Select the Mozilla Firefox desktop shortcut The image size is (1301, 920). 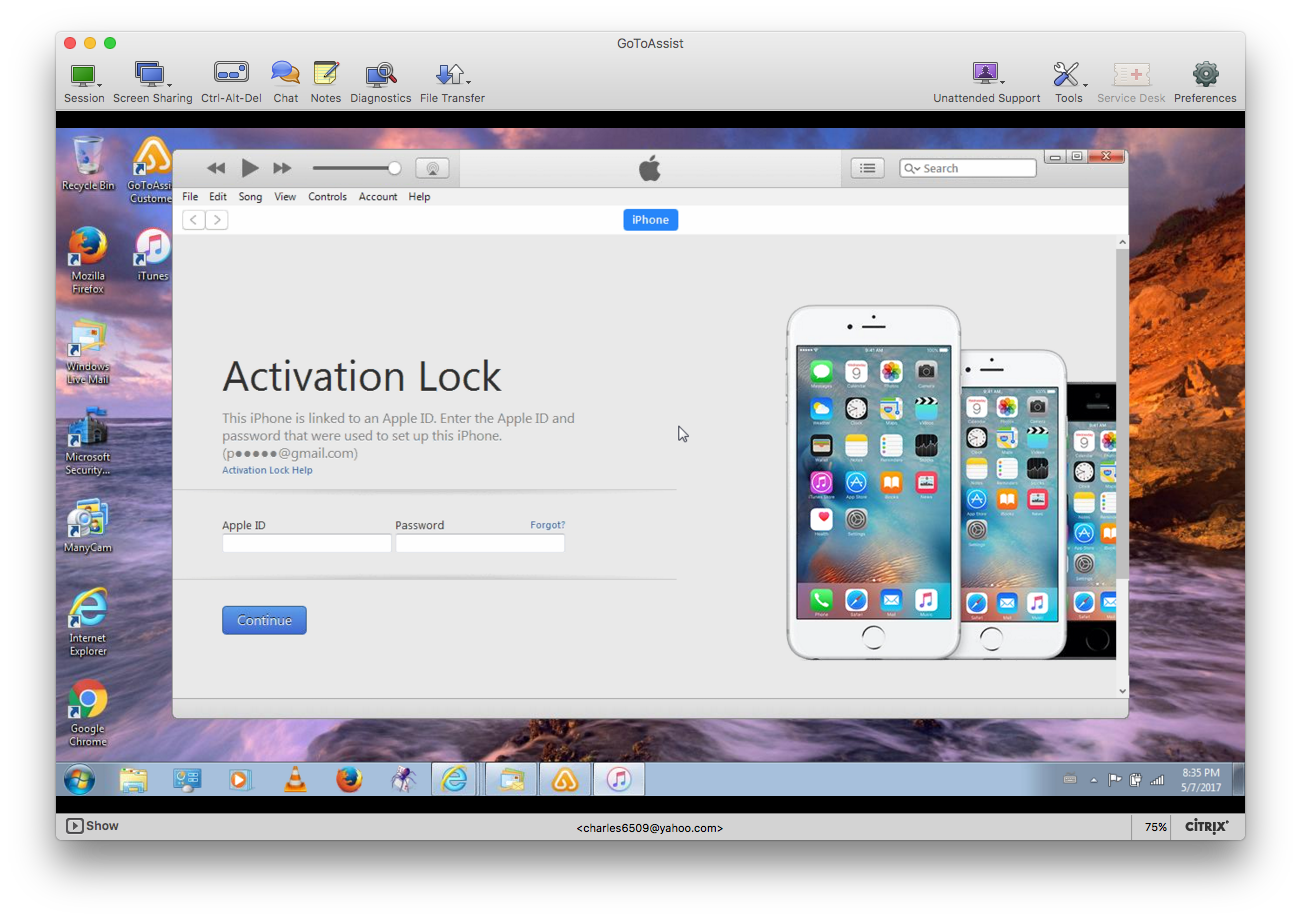pyautogui.click(x=88, y=260)
